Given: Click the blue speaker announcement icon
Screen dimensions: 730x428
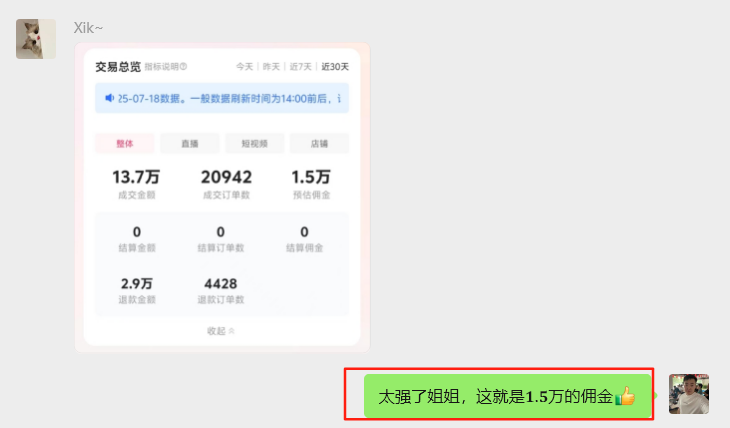Looking at the screenshot, I should pos(109,98).
